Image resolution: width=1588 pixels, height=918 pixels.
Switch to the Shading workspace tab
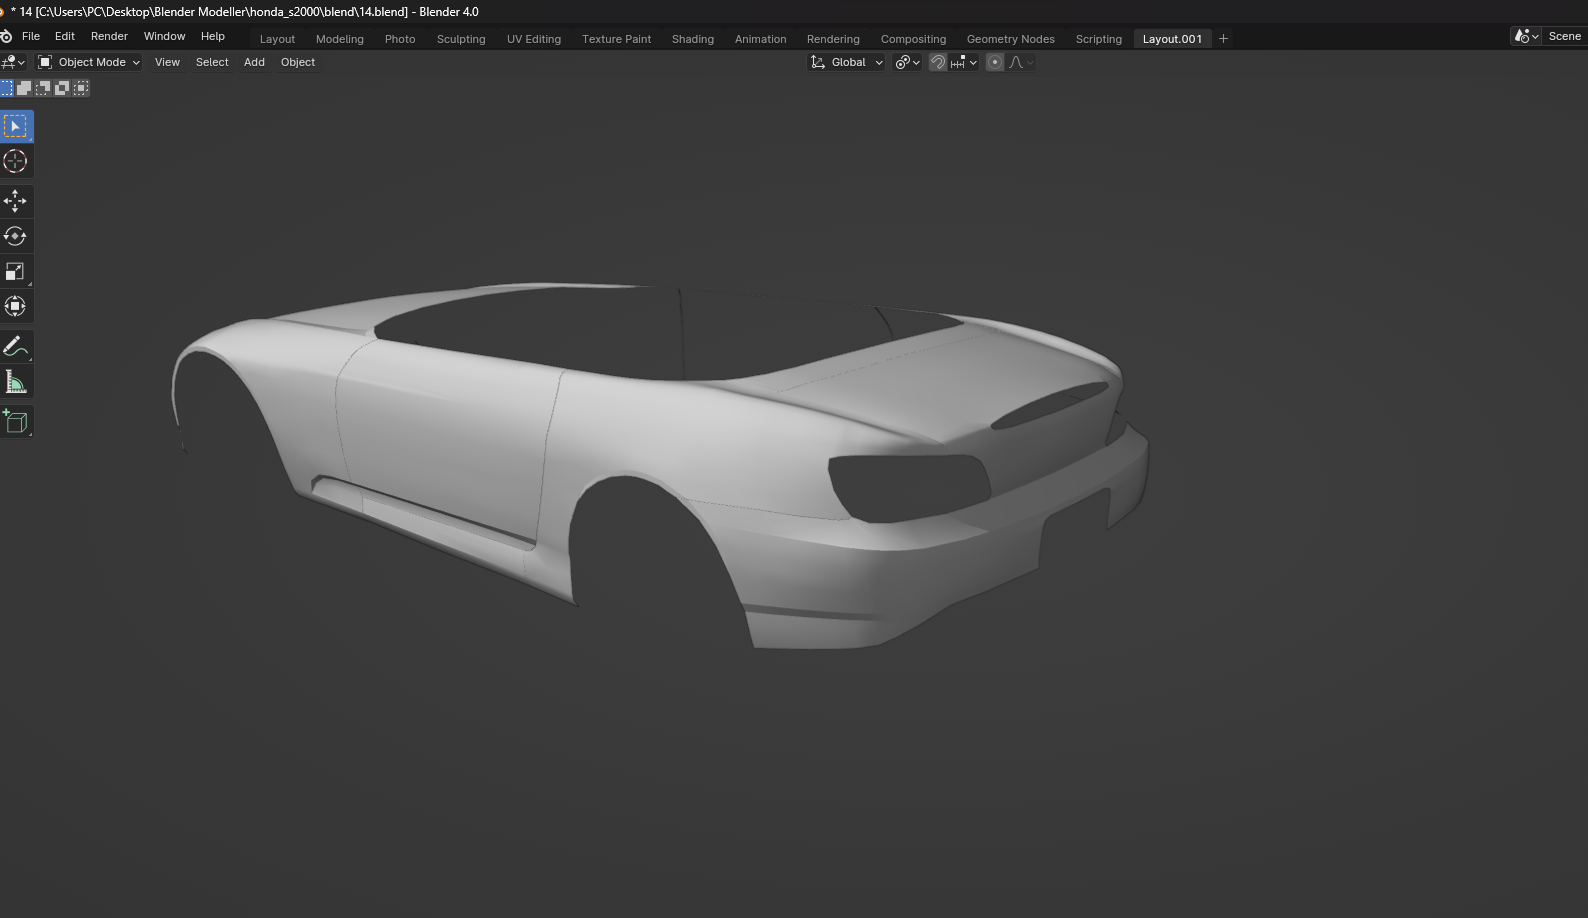click(x=693, y=39)
